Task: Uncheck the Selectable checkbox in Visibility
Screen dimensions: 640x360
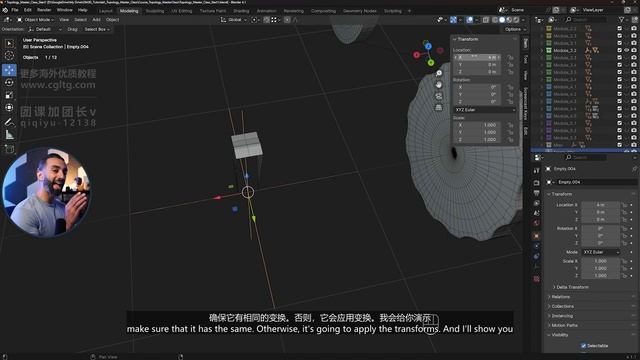Action: 584,346
